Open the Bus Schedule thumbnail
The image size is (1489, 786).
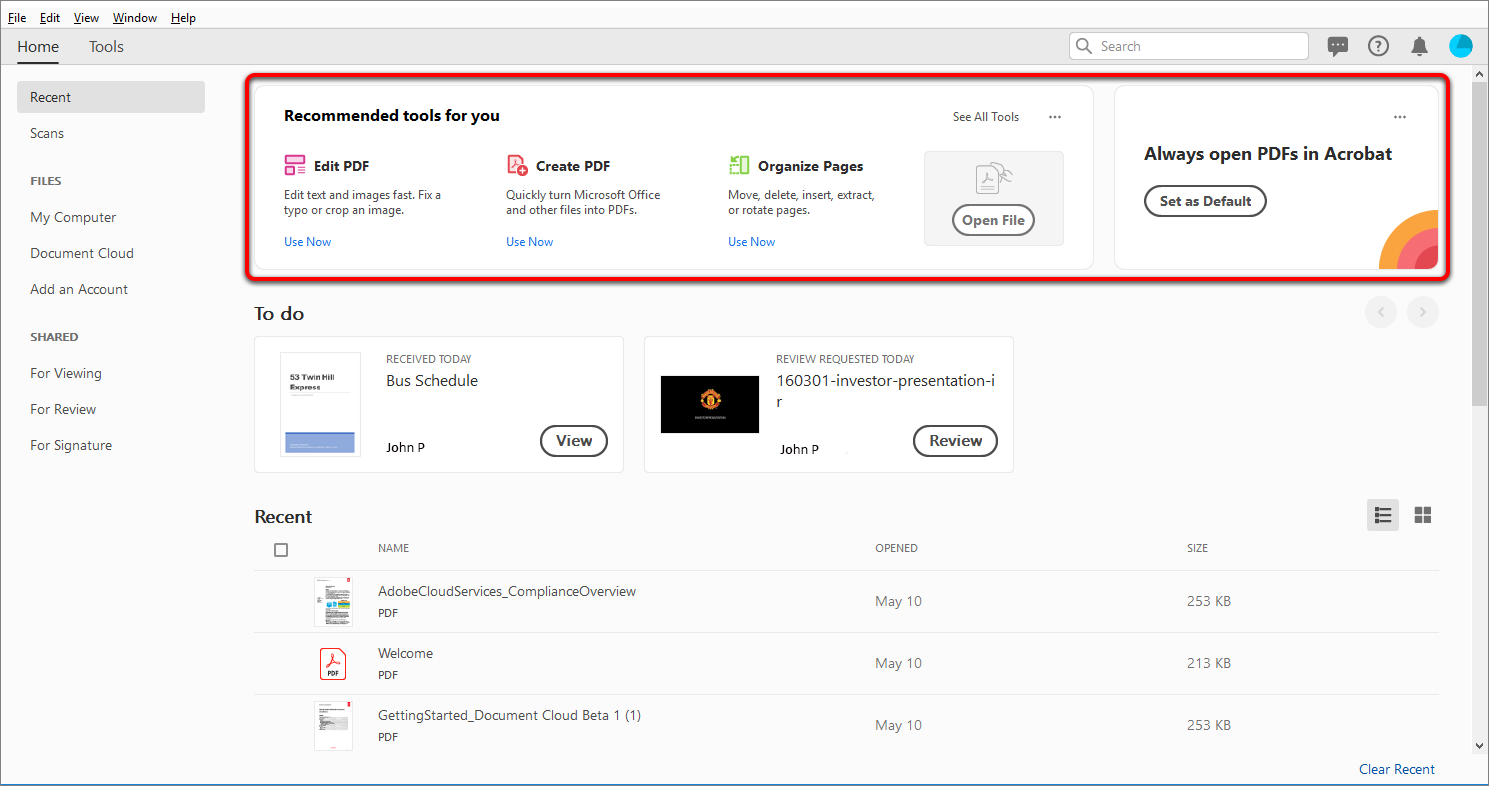(321, 404)
